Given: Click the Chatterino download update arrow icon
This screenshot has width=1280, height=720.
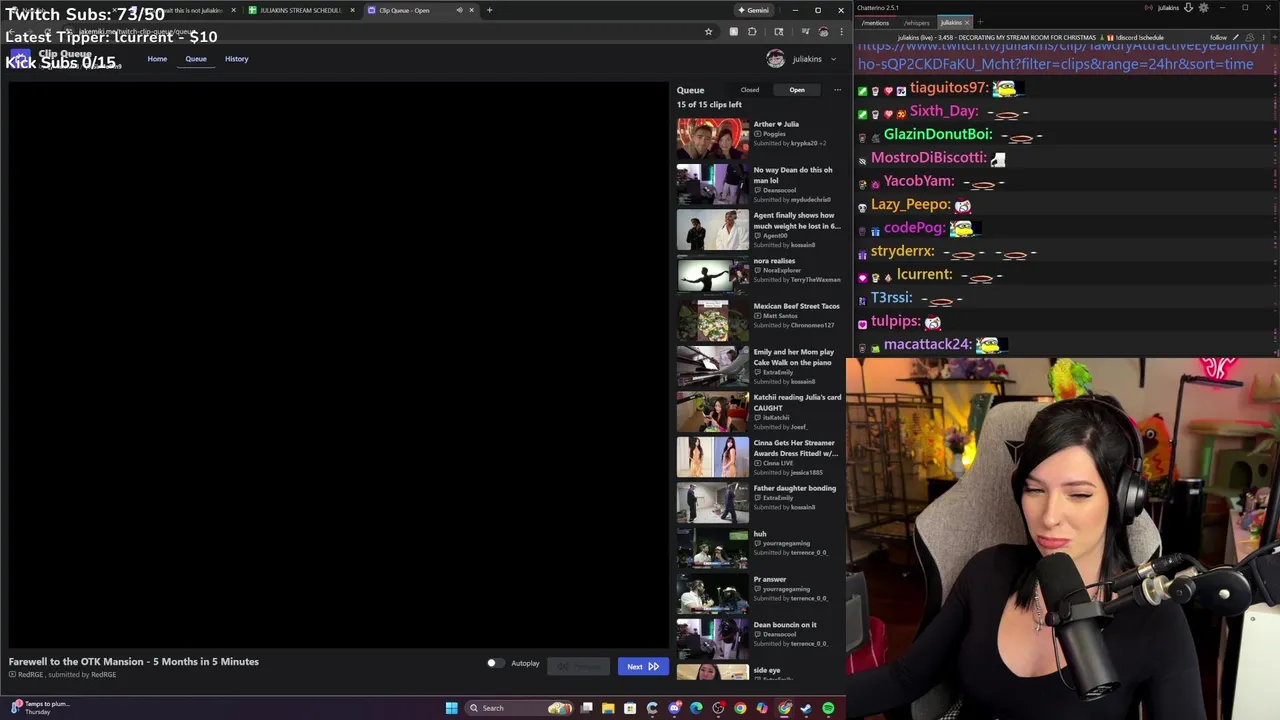Looking at the screenshot, I should point(1188,8).
